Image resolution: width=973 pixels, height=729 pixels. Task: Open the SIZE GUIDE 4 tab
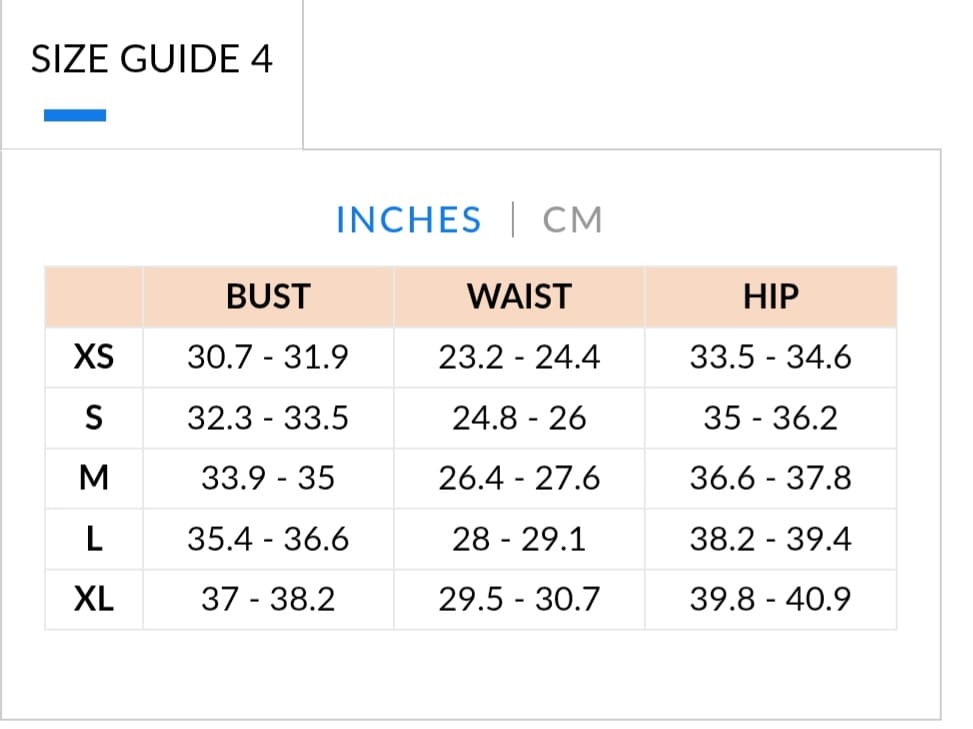(x=152, y=60)
